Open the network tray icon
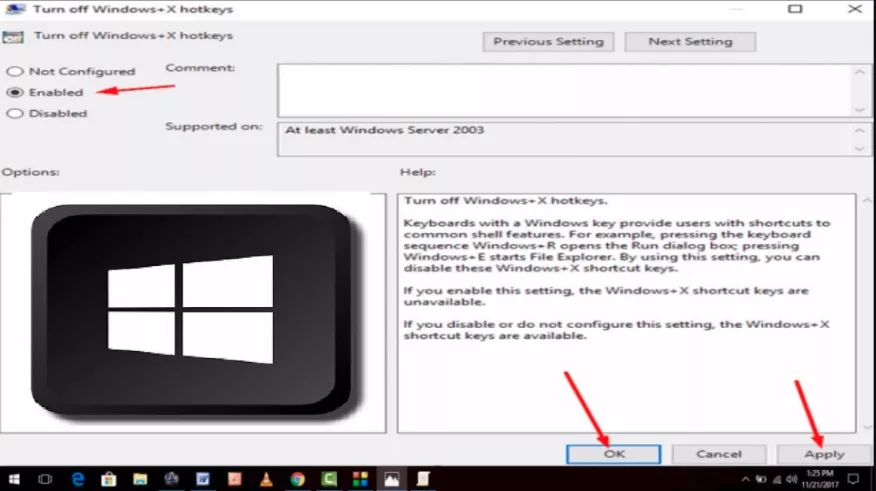 (x=777, y=479)
